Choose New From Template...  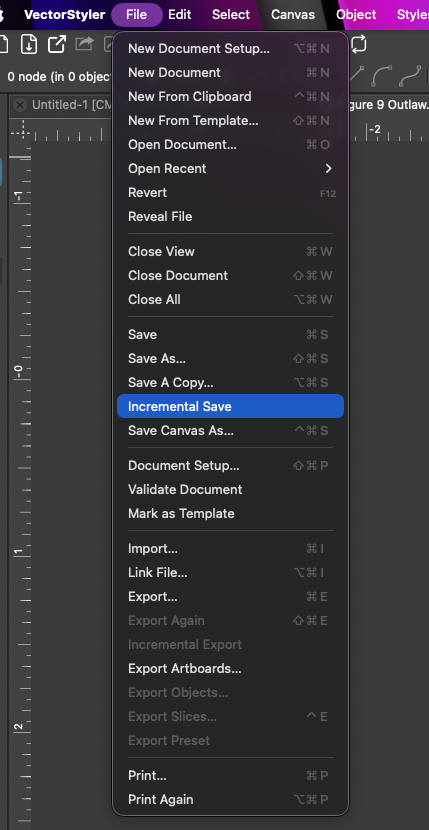point(230,121)
